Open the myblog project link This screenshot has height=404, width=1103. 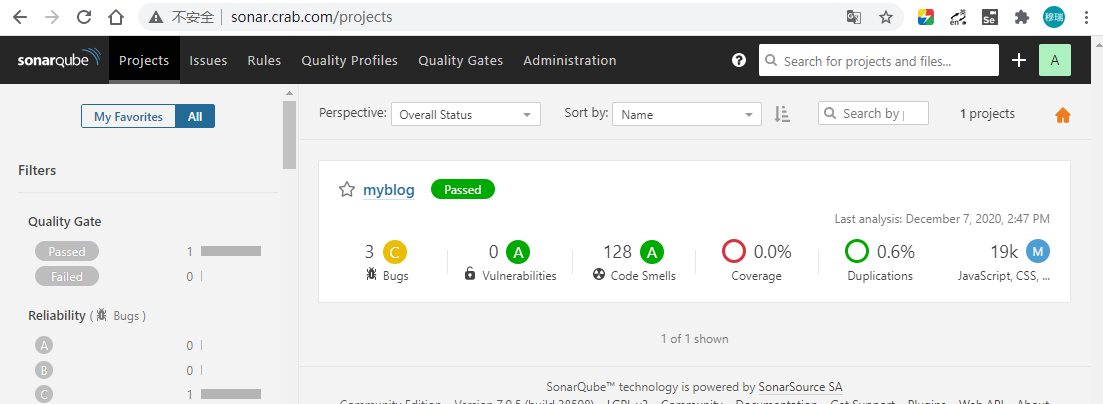coord(388,190)
